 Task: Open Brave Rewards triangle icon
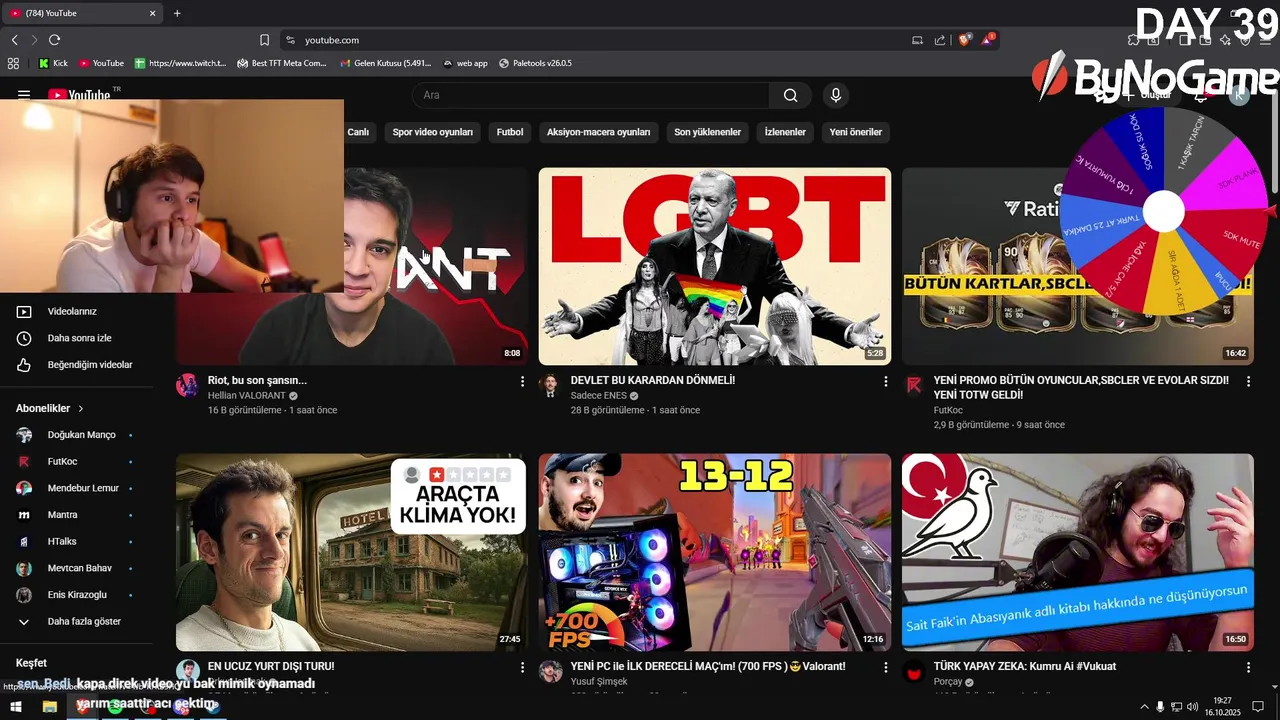pos(988,40)
